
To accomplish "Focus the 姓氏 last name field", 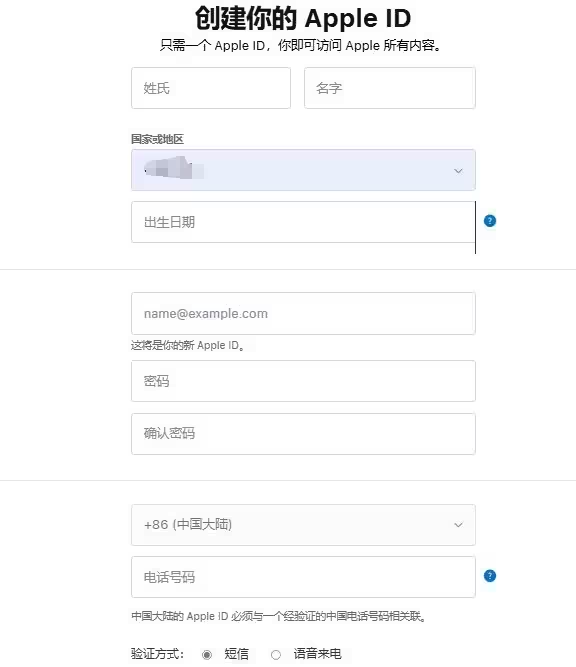I will click(x=211, y=88).
